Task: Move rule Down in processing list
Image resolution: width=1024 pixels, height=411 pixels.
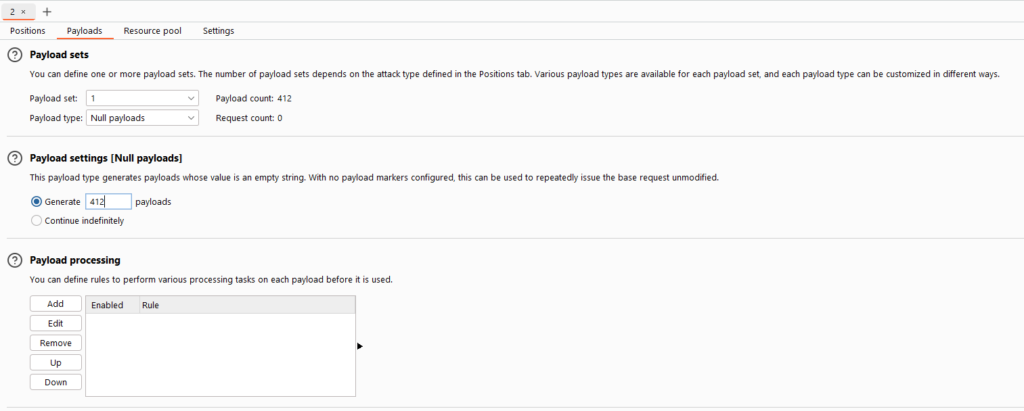Action: 56,382
